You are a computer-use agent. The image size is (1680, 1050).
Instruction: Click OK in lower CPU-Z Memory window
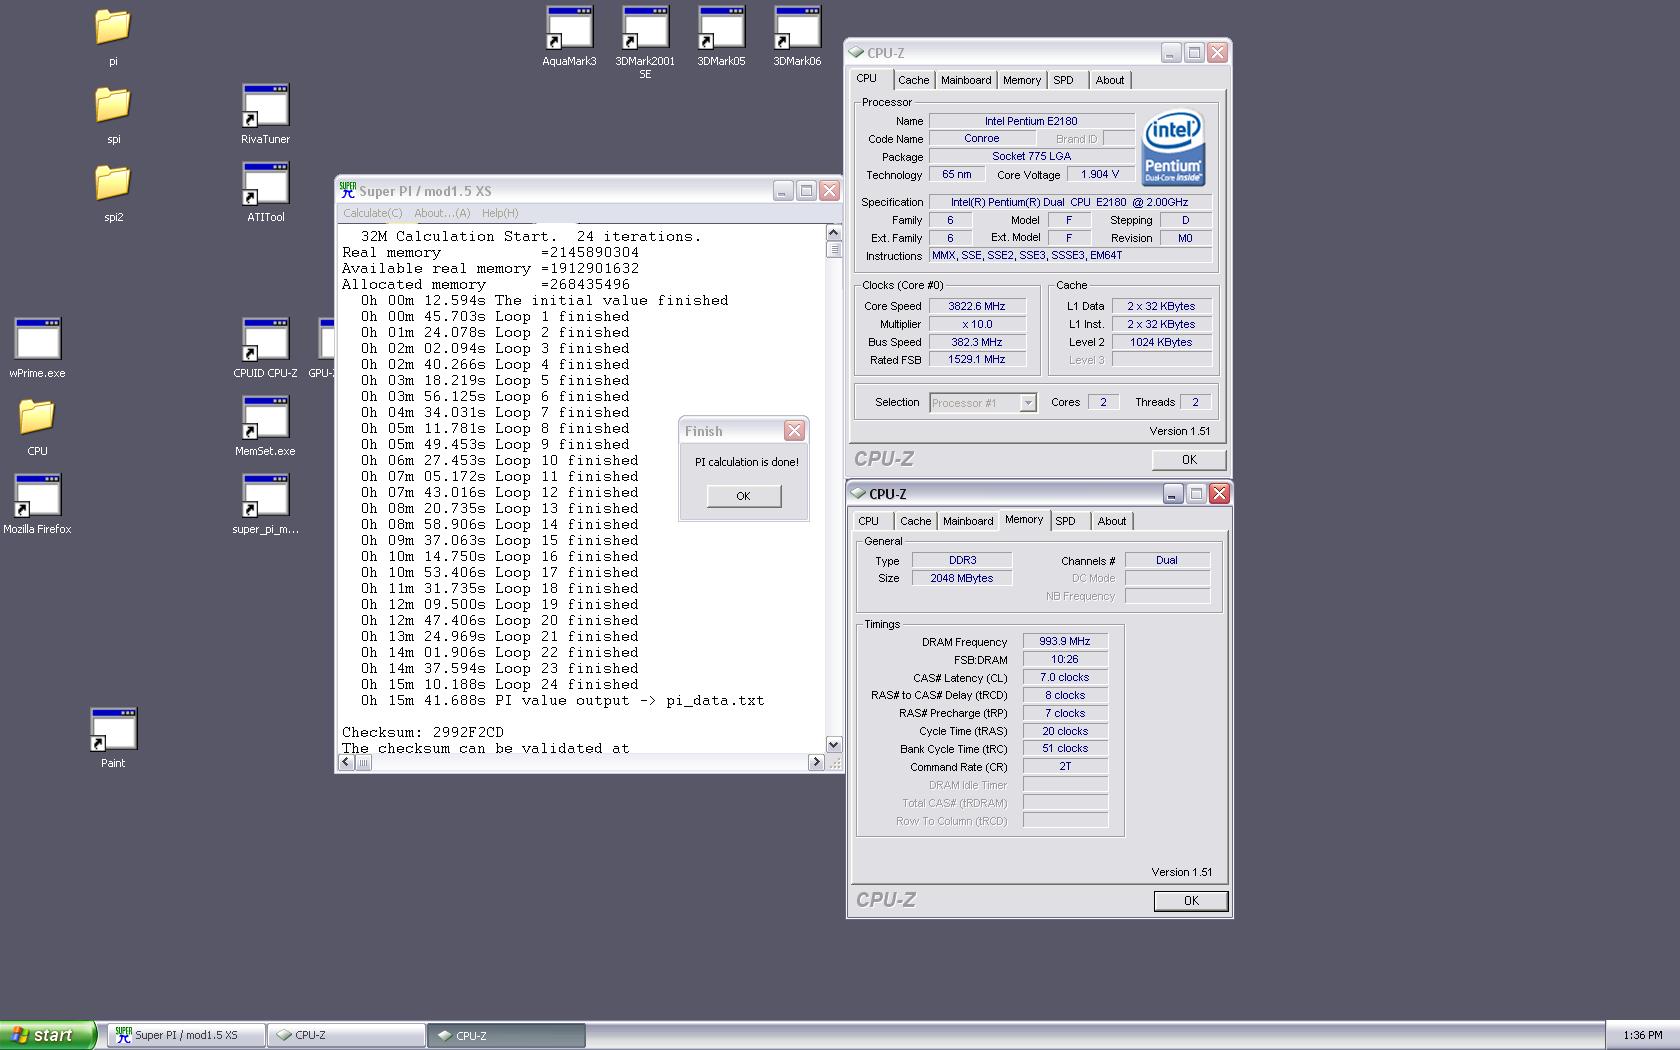pyautogui.click(x=1191, y=901)
